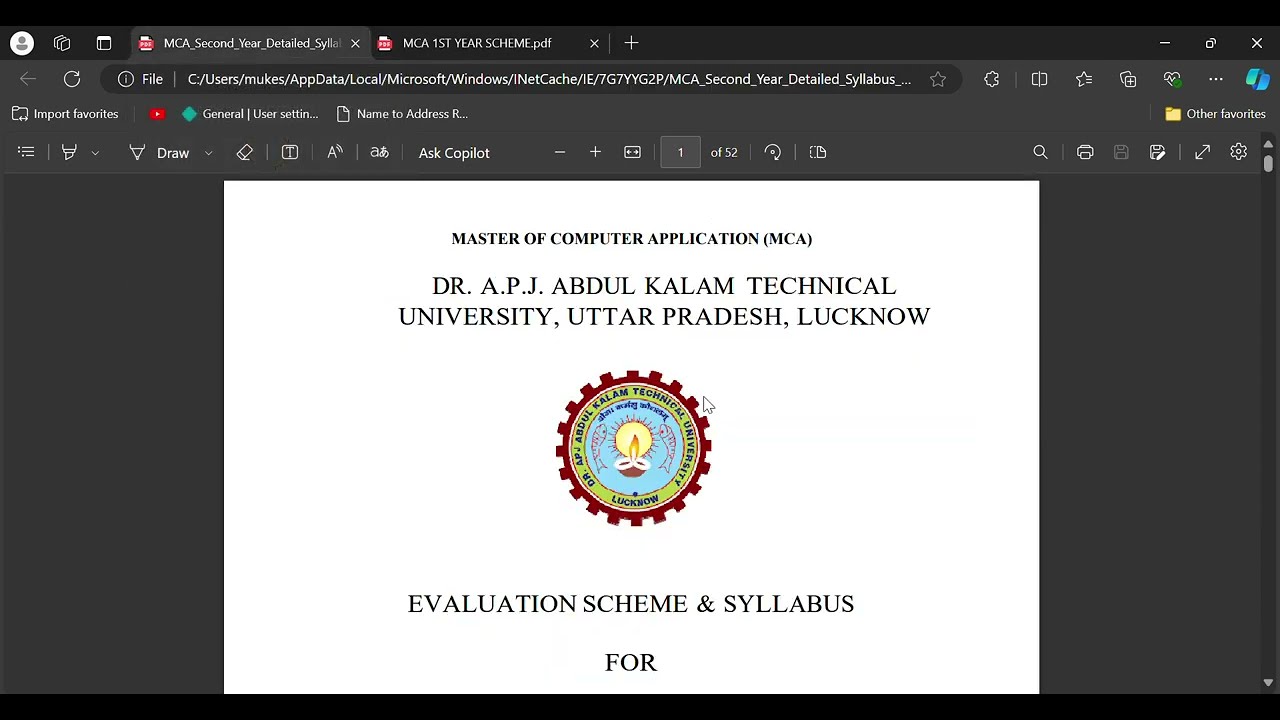
Task: Open Browser essentials heart icon
Action: [1172, 79]
